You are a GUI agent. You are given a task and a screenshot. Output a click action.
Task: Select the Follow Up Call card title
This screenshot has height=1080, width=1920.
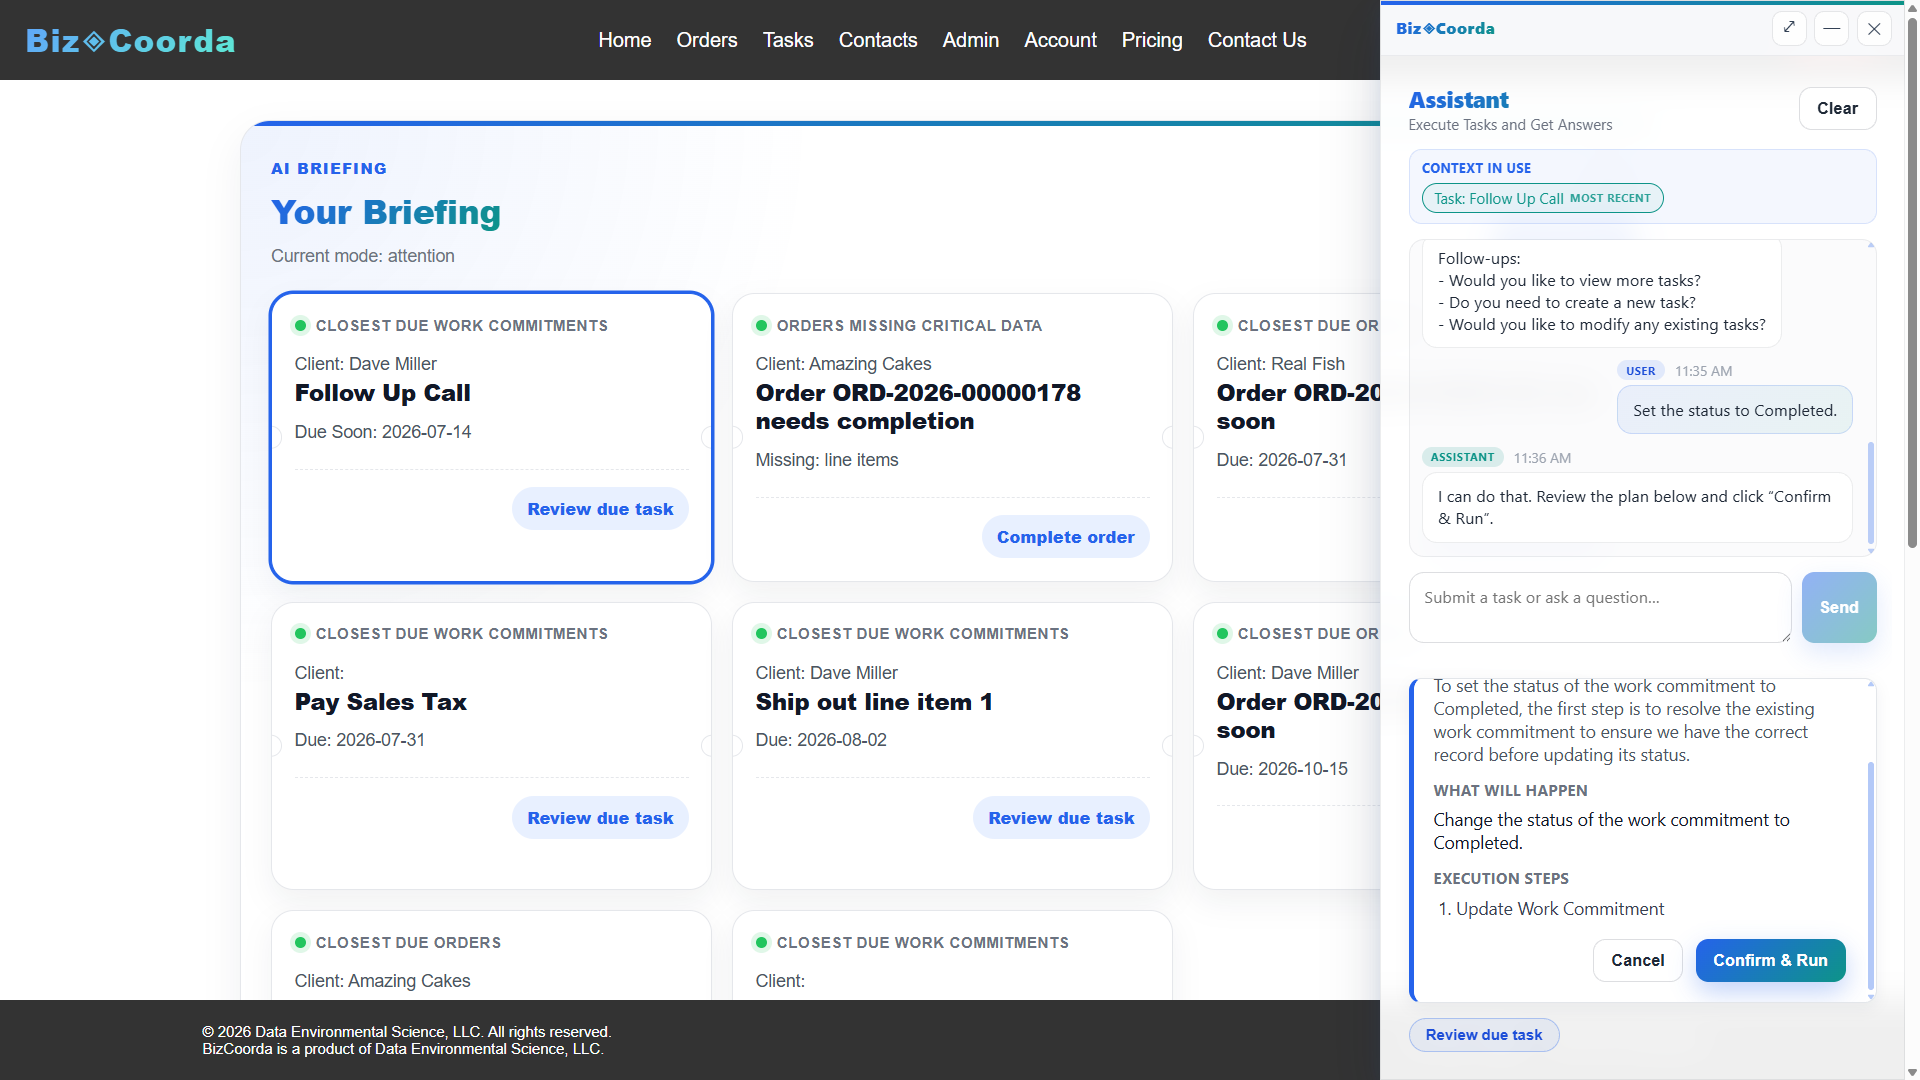(382, 393)
